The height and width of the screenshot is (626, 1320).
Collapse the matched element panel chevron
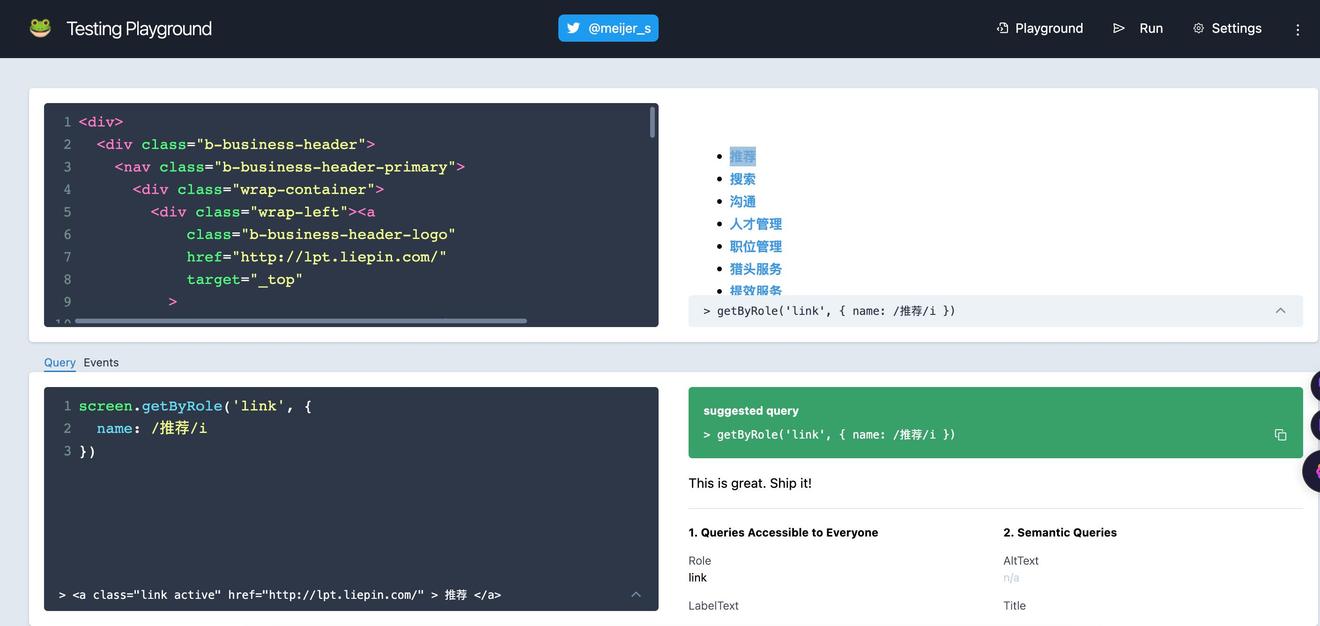[636, 595]
